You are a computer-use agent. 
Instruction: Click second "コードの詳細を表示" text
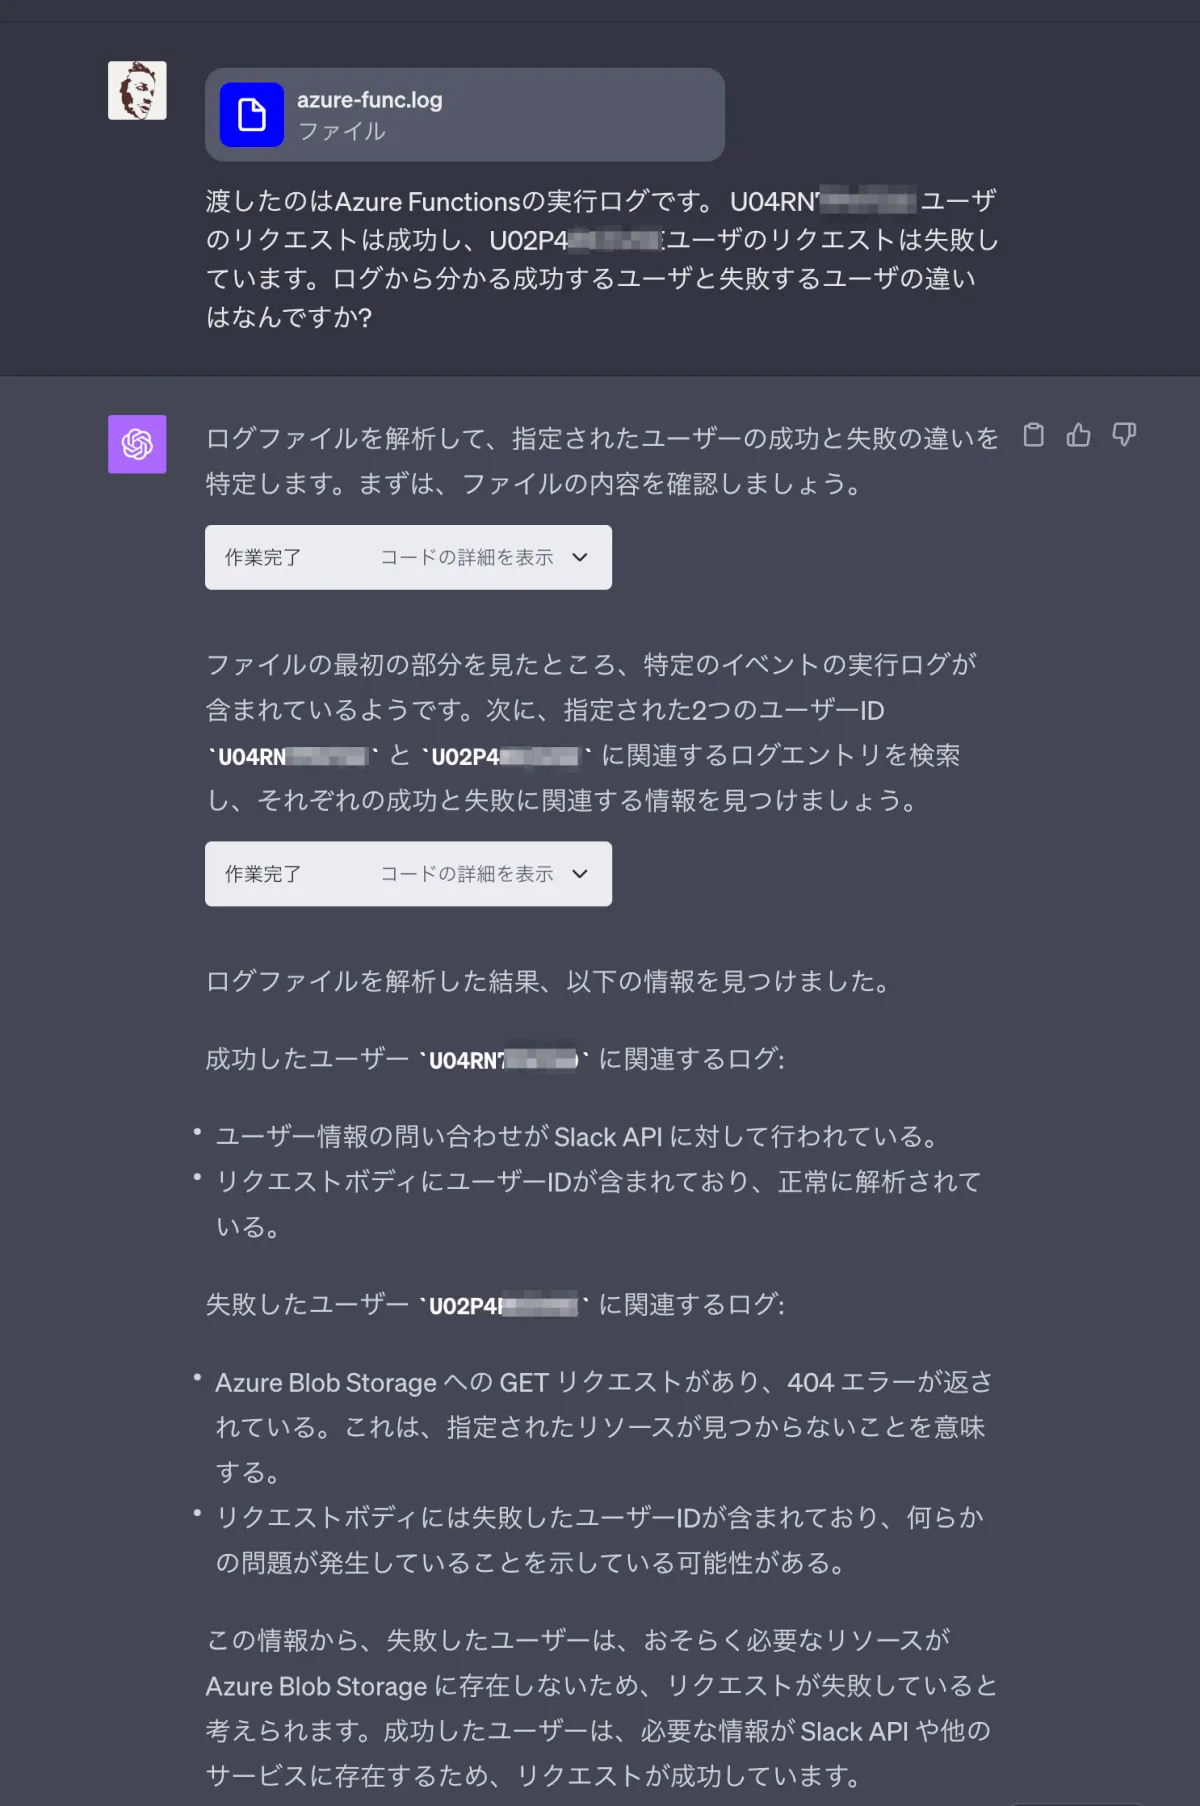[x=466, y=874]
